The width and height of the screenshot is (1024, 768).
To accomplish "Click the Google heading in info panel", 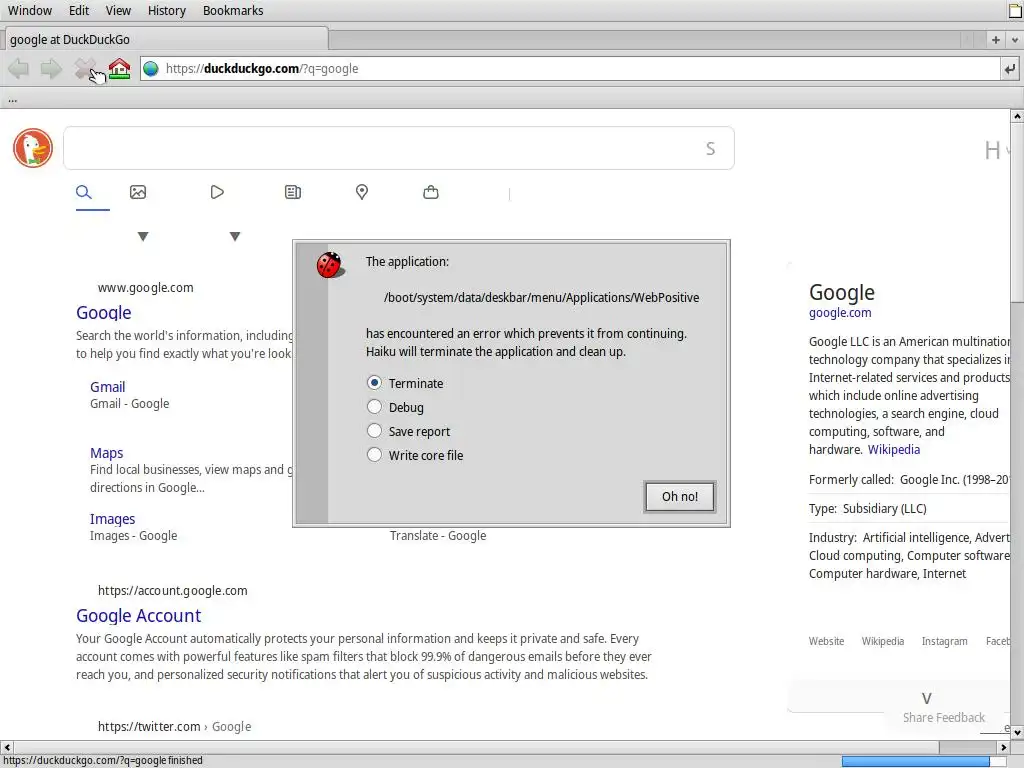I will (x=841, y=293).
